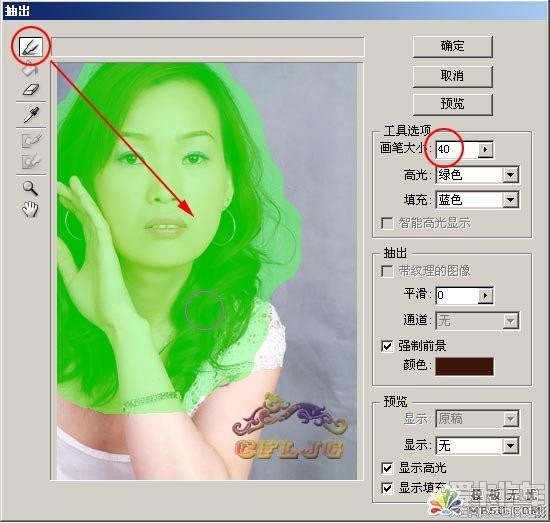The width and height of the screenshot is (550, 523).
Task: Enable 智能高光显示 checkbox
Action: [387, 223]
